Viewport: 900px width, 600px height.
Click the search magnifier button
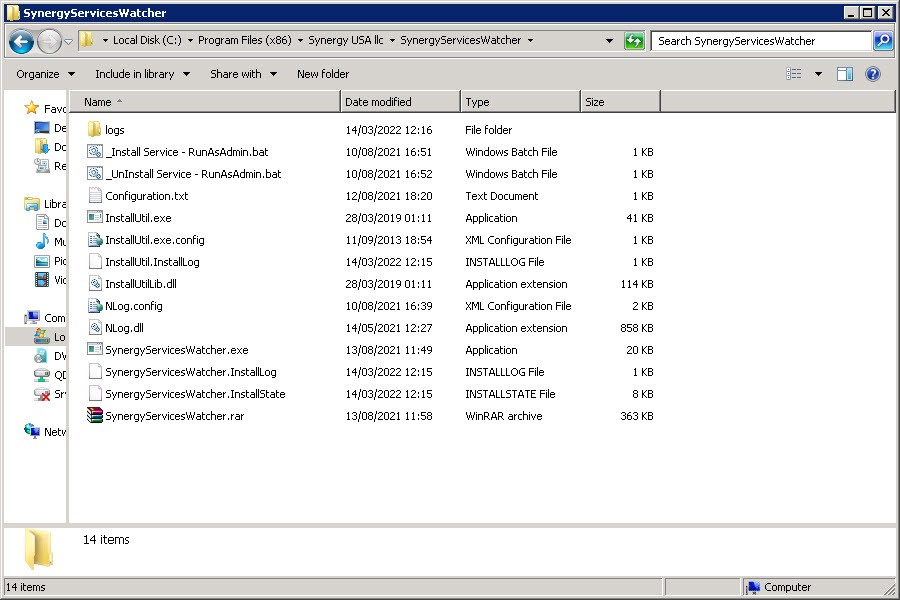[883, 41]
